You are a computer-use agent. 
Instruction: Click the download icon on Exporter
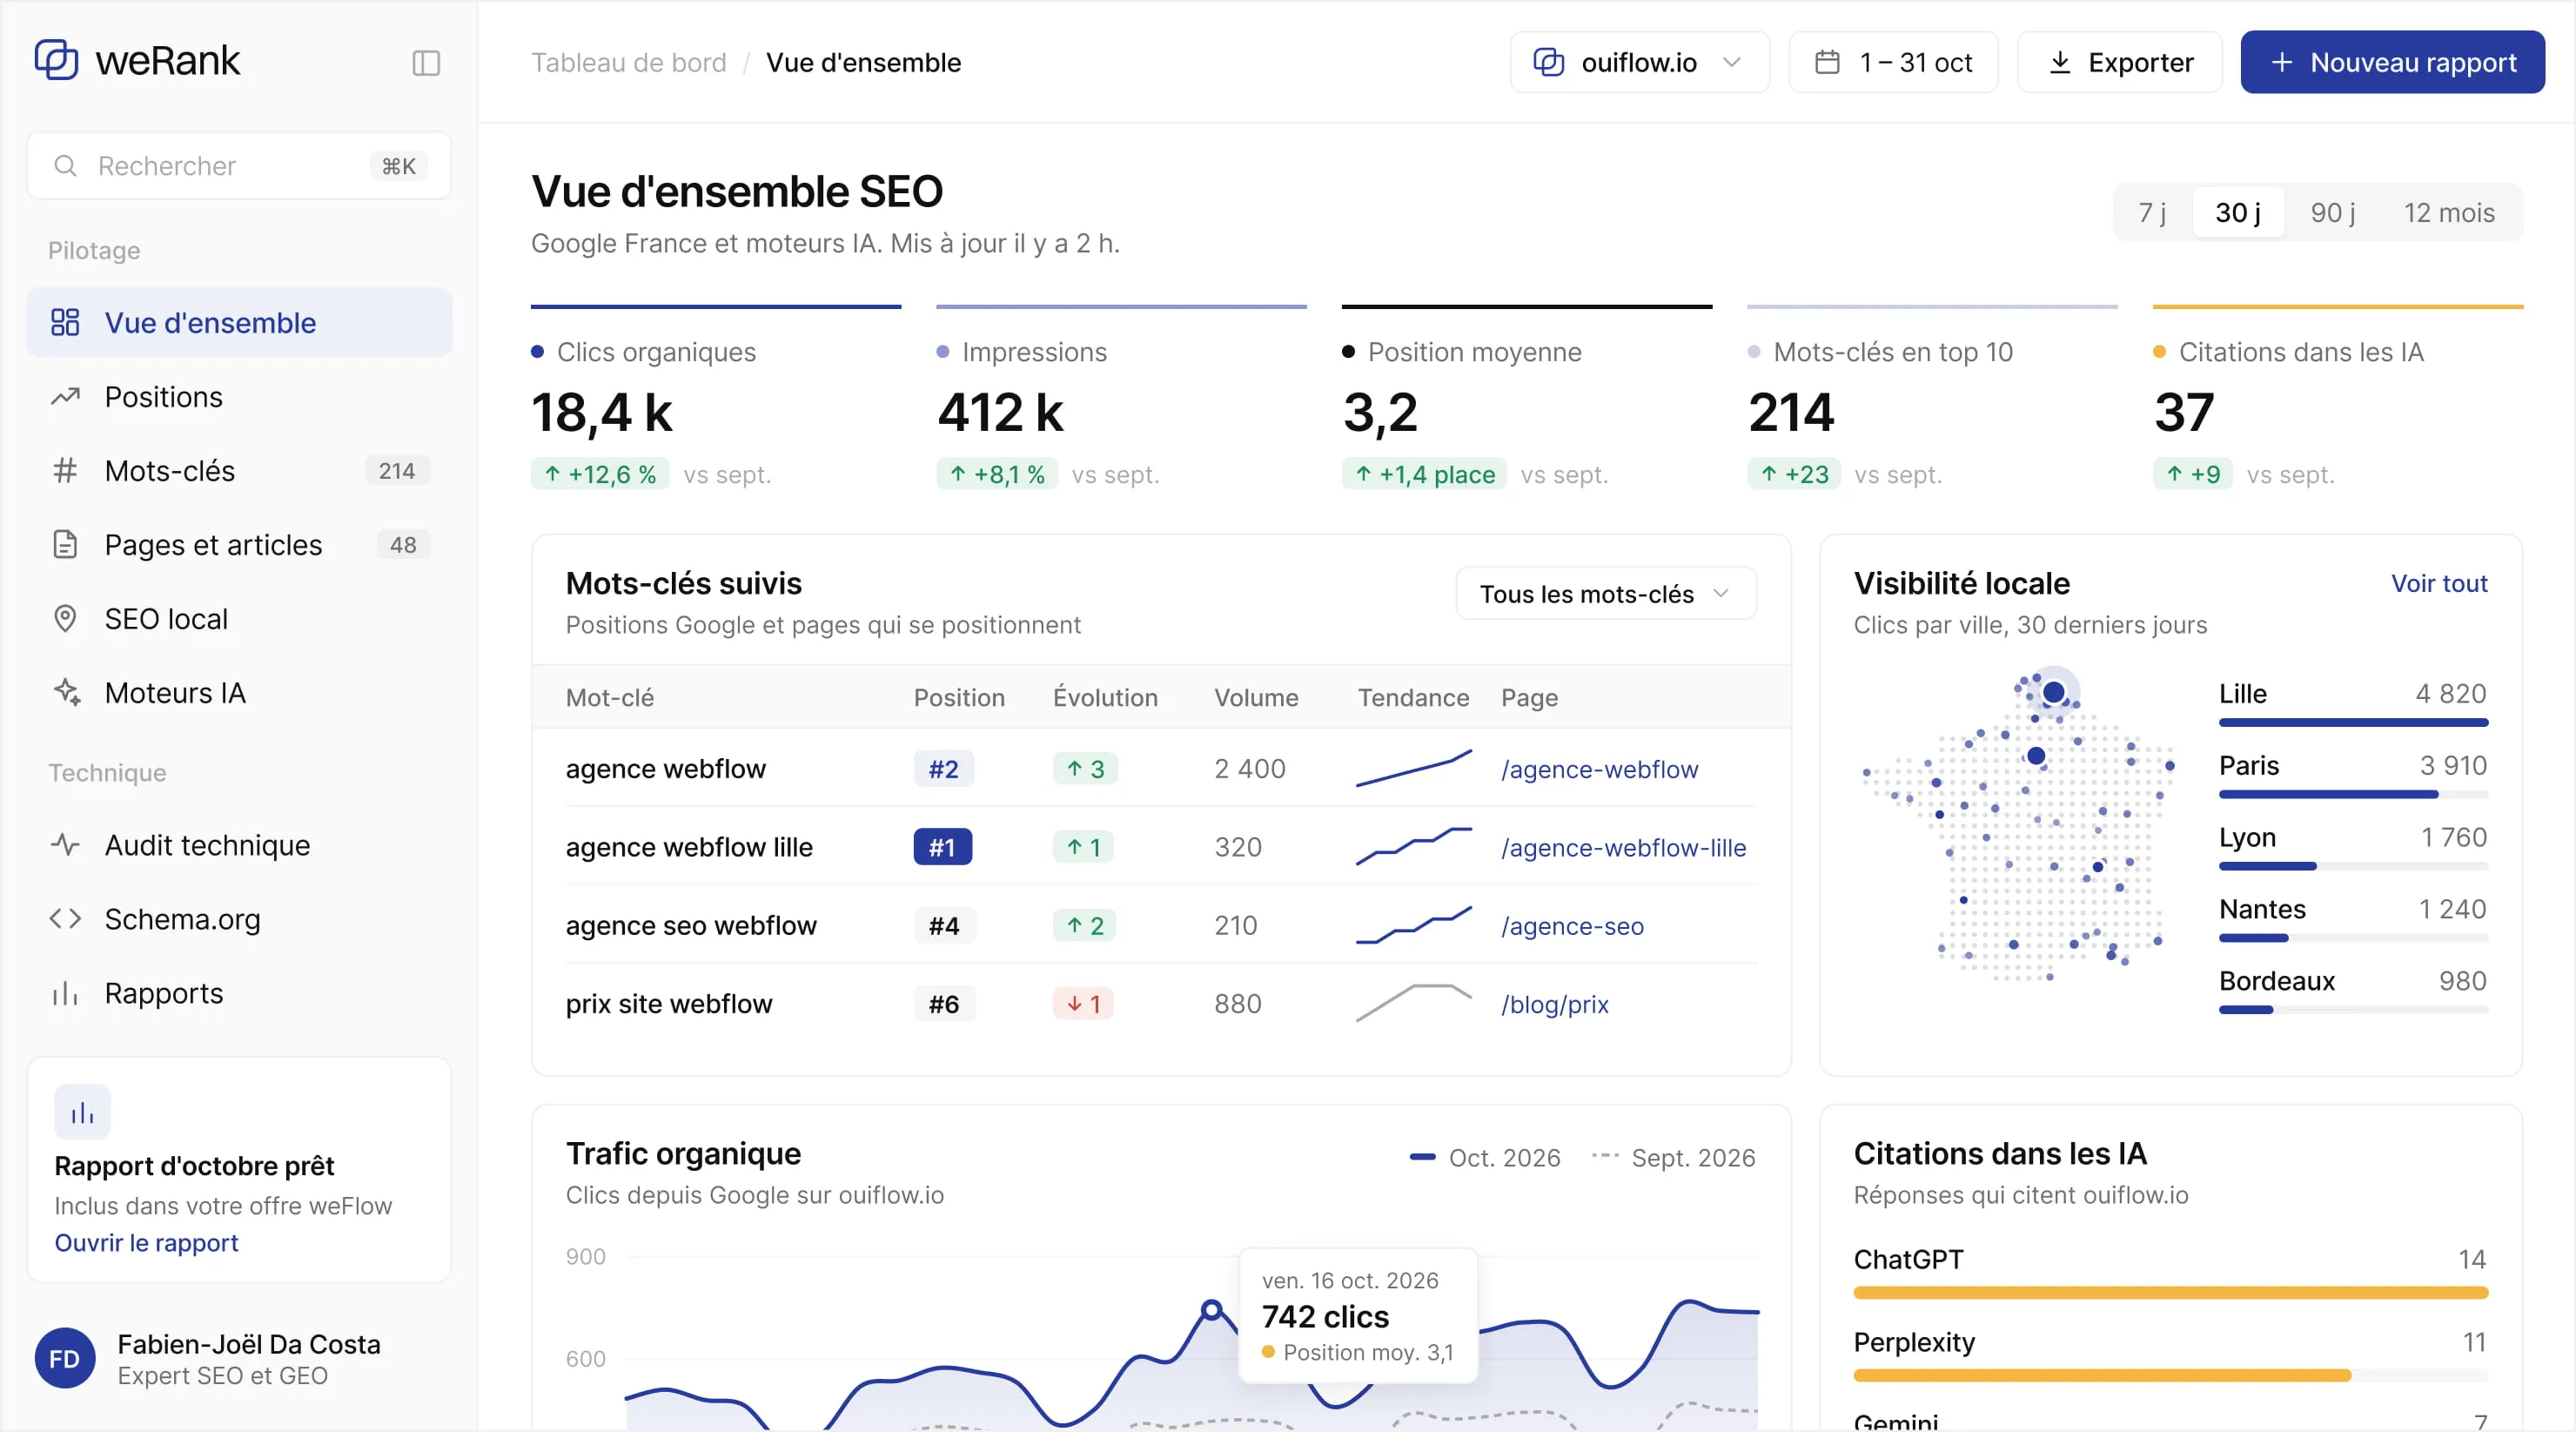click(x=2060, y=62)
